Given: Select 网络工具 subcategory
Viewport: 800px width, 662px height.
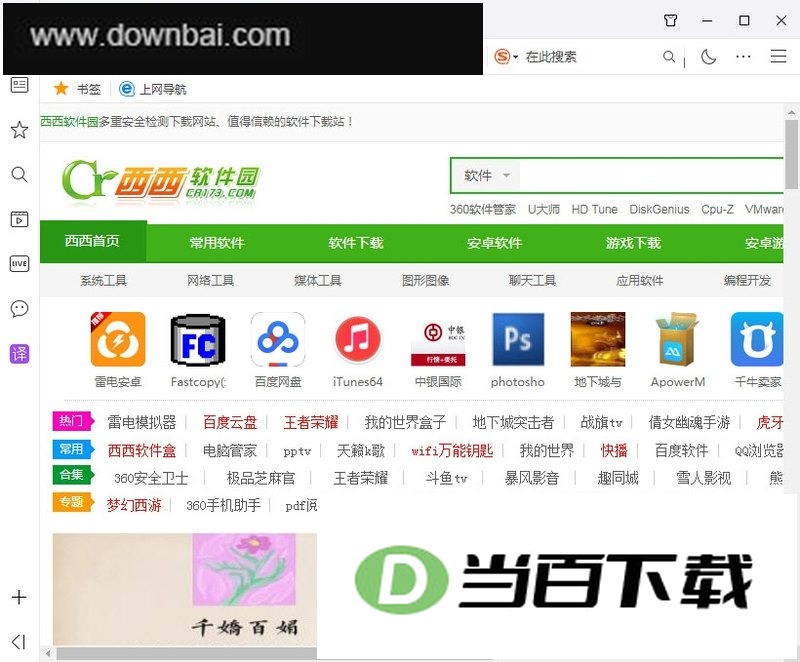Looking at the screenshot, I should coord(211,281).
